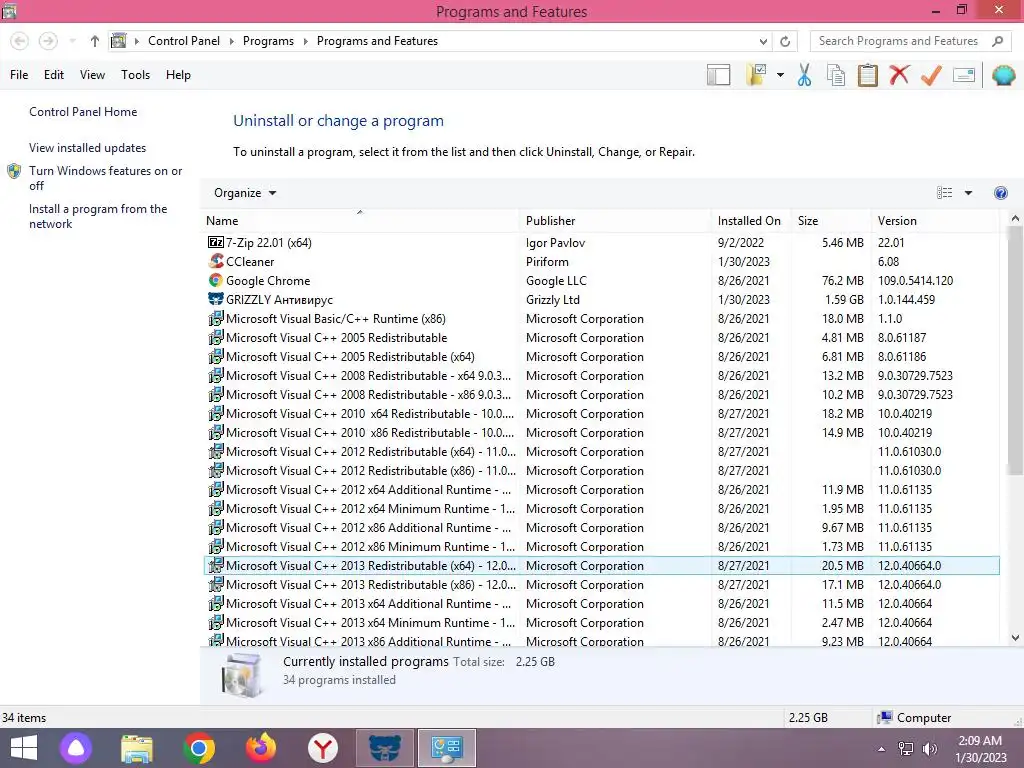Launch Firefox from taskbar

pos(261,748)
